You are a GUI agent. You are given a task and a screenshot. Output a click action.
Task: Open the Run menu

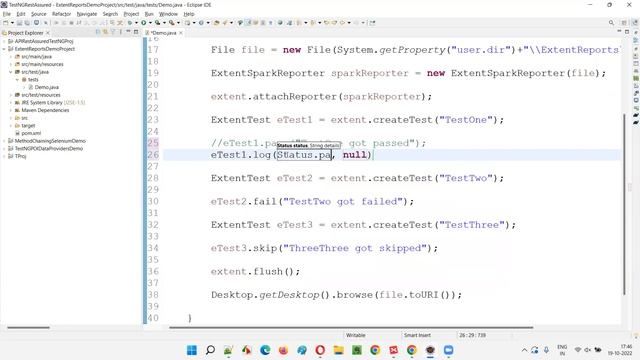(149, 14)
